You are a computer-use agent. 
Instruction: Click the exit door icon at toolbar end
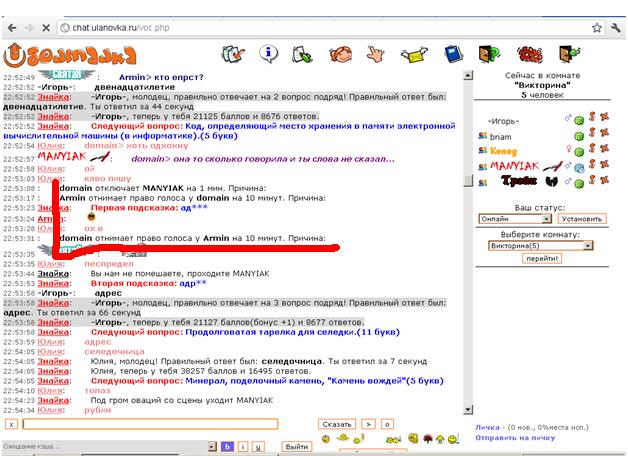(x=569, y=53)
